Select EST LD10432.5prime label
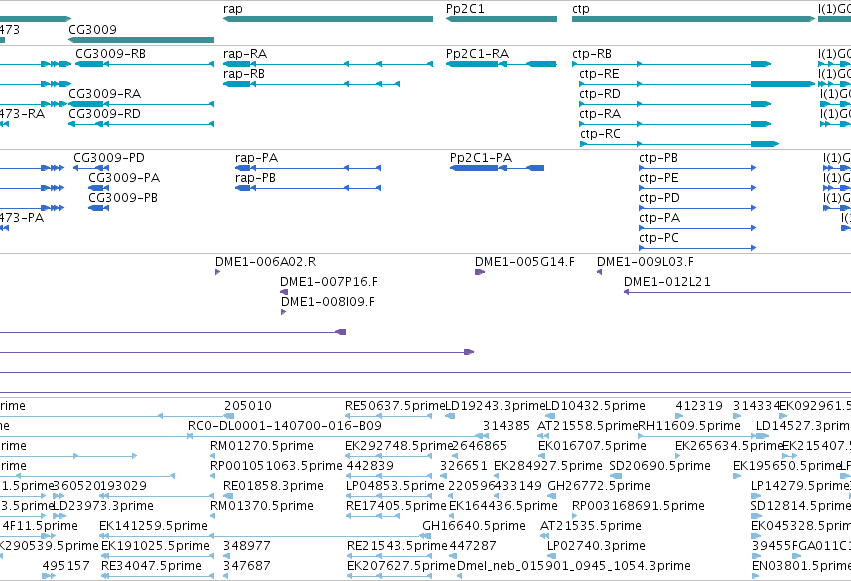The height and width of the screenshot is (581, 851). [x=595, y=406]
